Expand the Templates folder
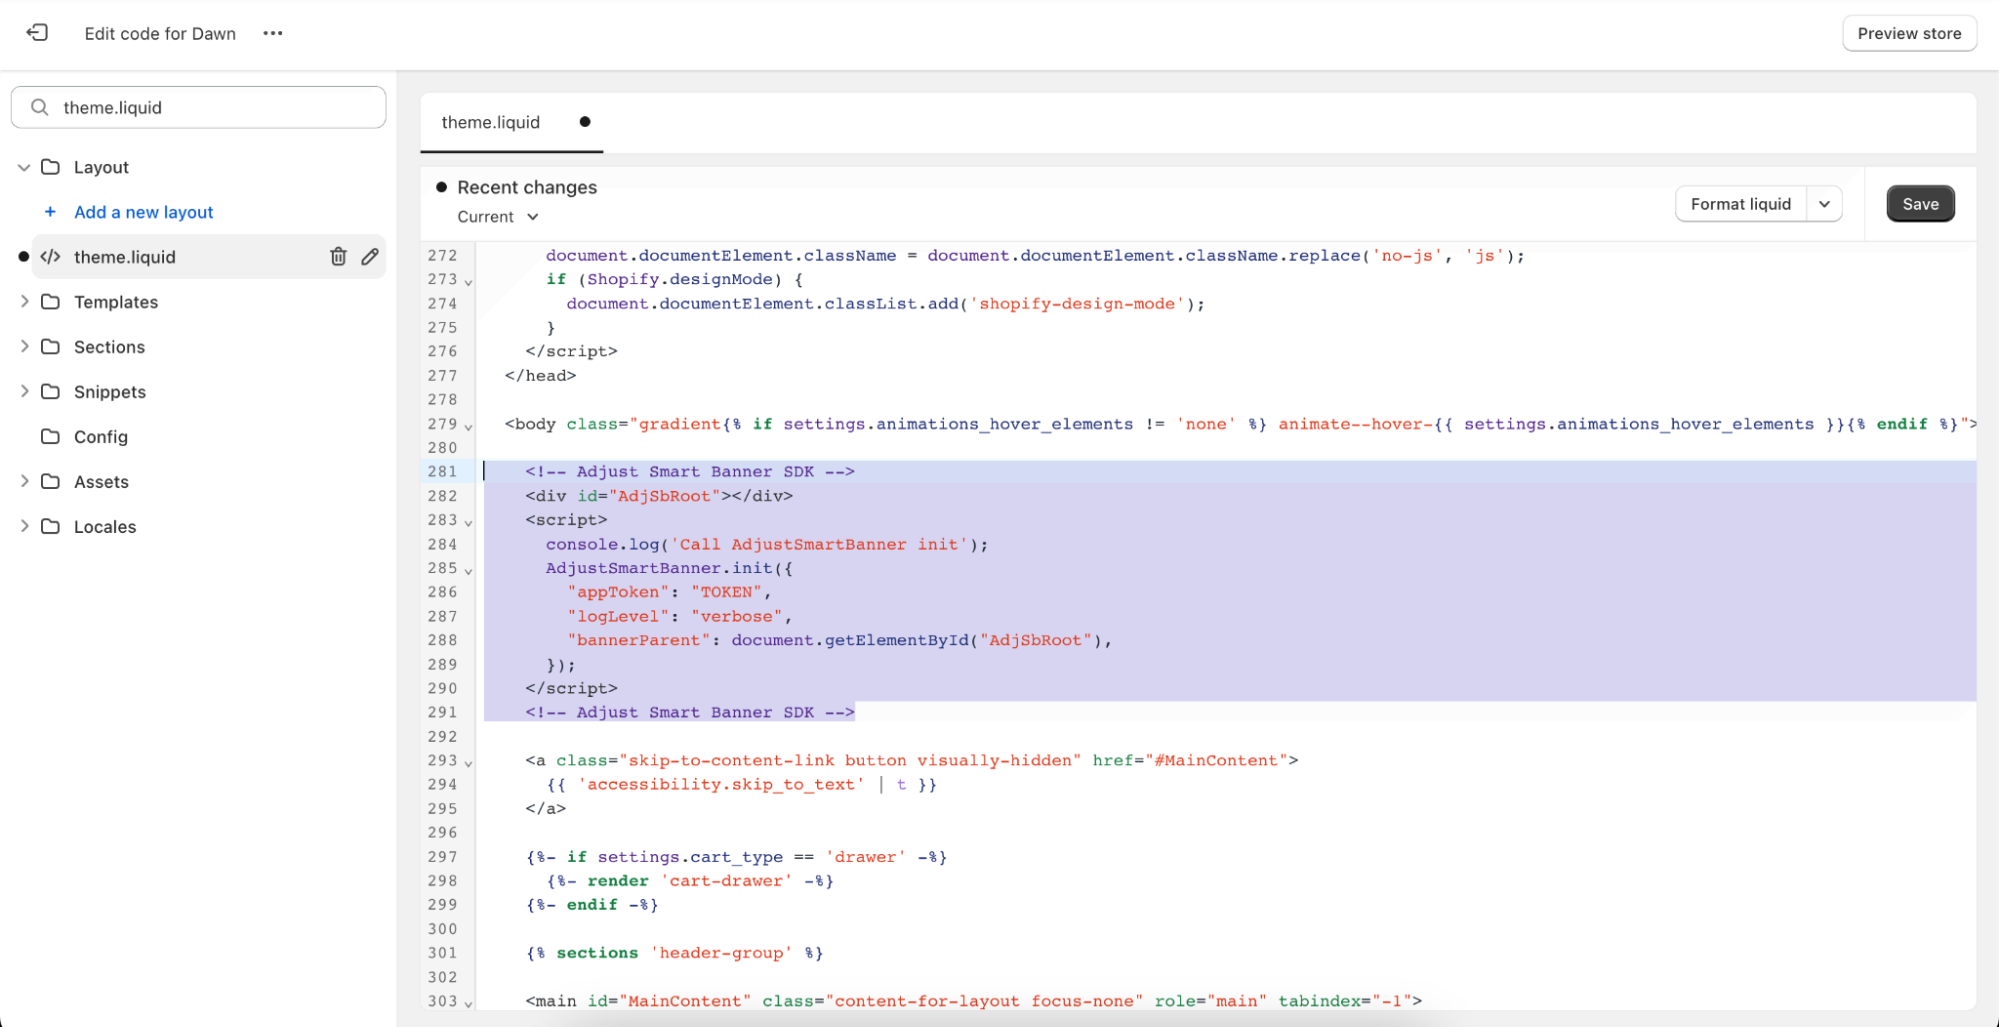The width and height of the screenshot is (1999, 1027). 24,302
